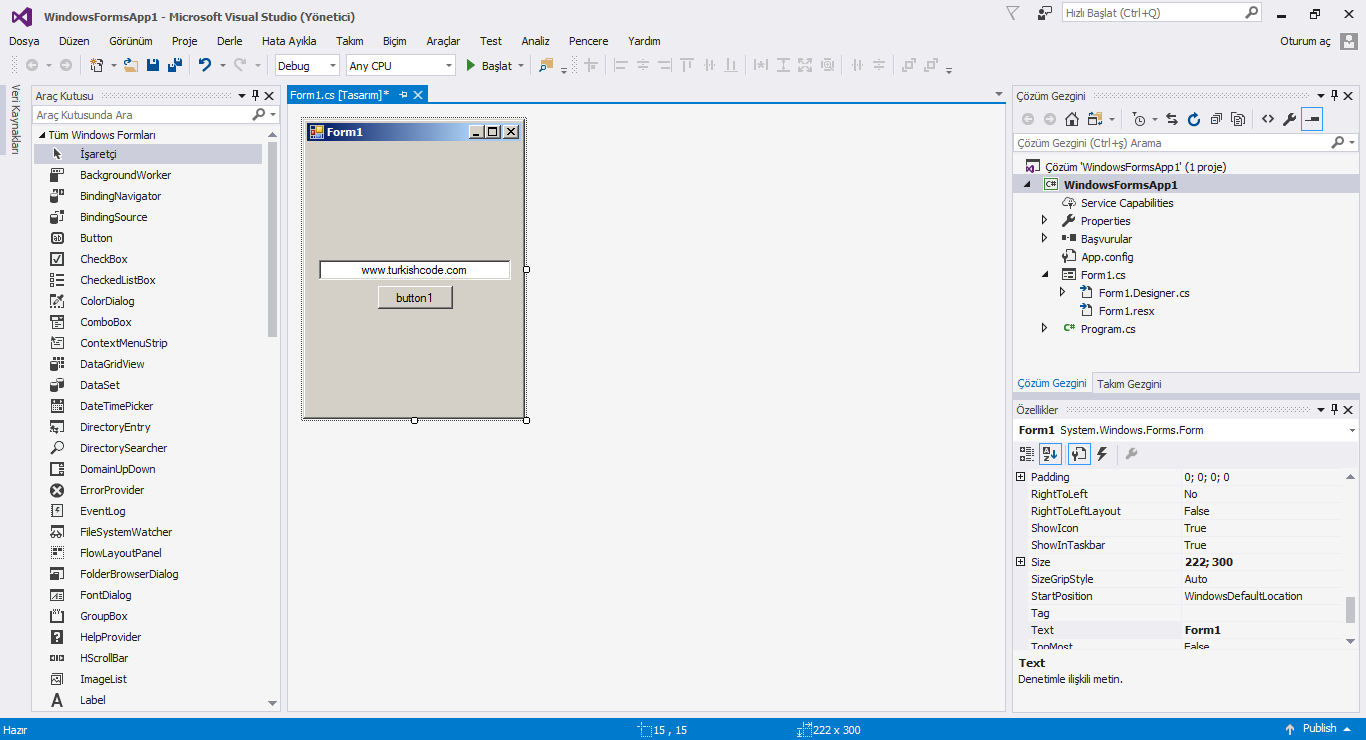Expand the Başvurular references node
The height and width of the screenshot is (740, 1366).
[x=1045, y=239]
